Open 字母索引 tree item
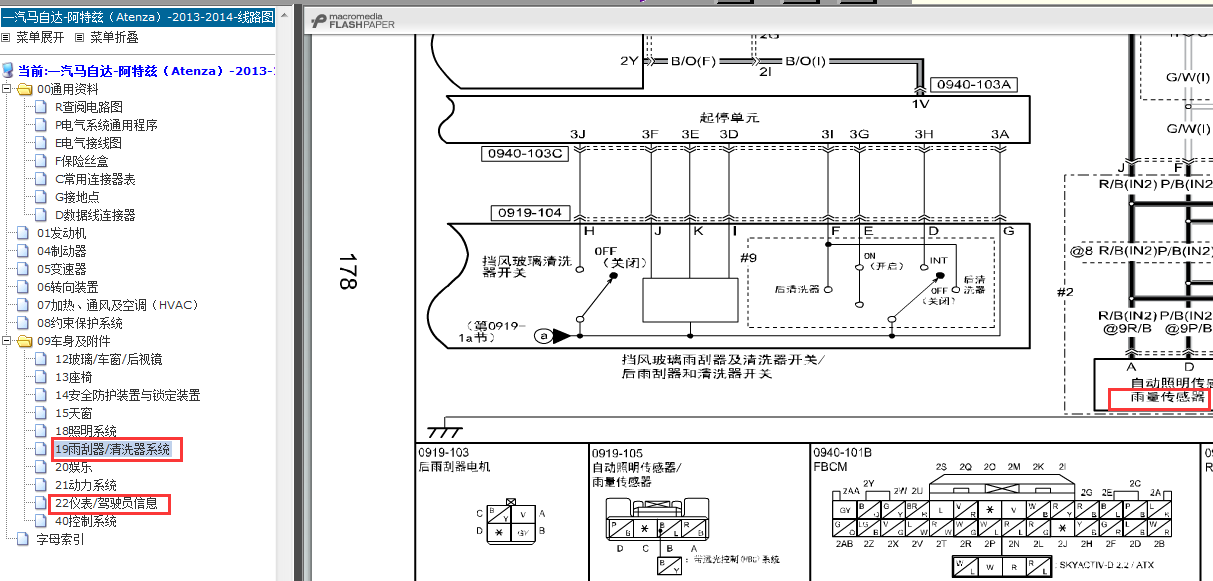Image resolution: width=1213 pixels, height=581 pixels. [61, 539]
